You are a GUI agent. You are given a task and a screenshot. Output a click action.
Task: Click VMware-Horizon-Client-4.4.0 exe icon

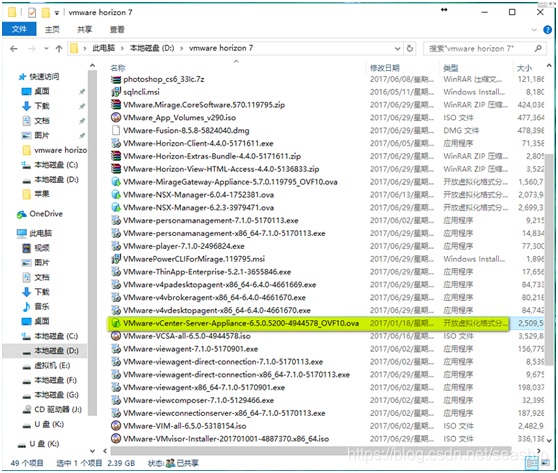click(116, 143)
